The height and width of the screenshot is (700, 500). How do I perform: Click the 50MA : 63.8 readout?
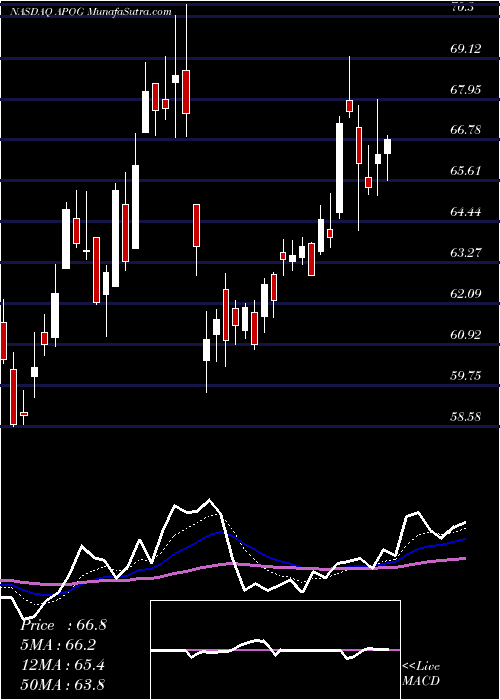click(62, 684)
